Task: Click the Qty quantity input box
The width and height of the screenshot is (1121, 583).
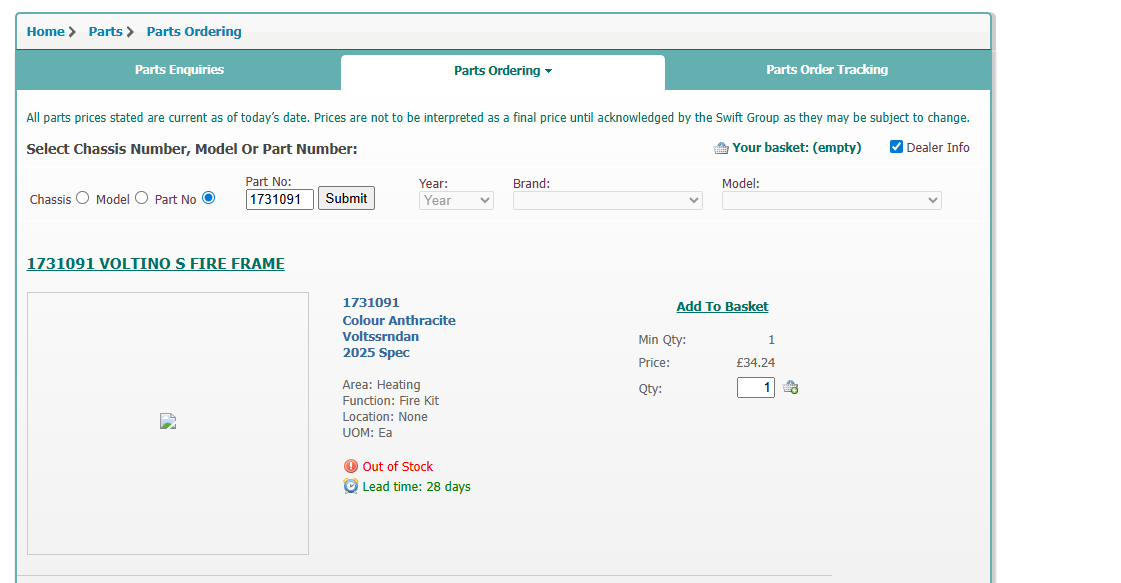Action: coord(756,387)
